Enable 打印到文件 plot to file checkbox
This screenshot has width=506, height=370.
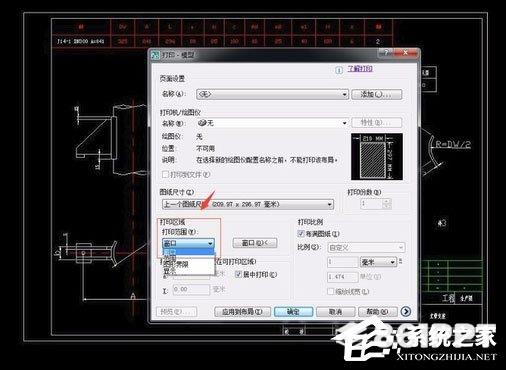tap(165, 174)
